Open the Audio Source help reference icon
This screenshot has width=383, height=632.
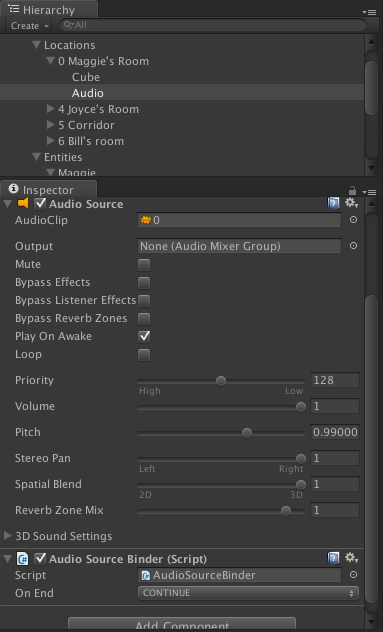[x=333, y=203]
